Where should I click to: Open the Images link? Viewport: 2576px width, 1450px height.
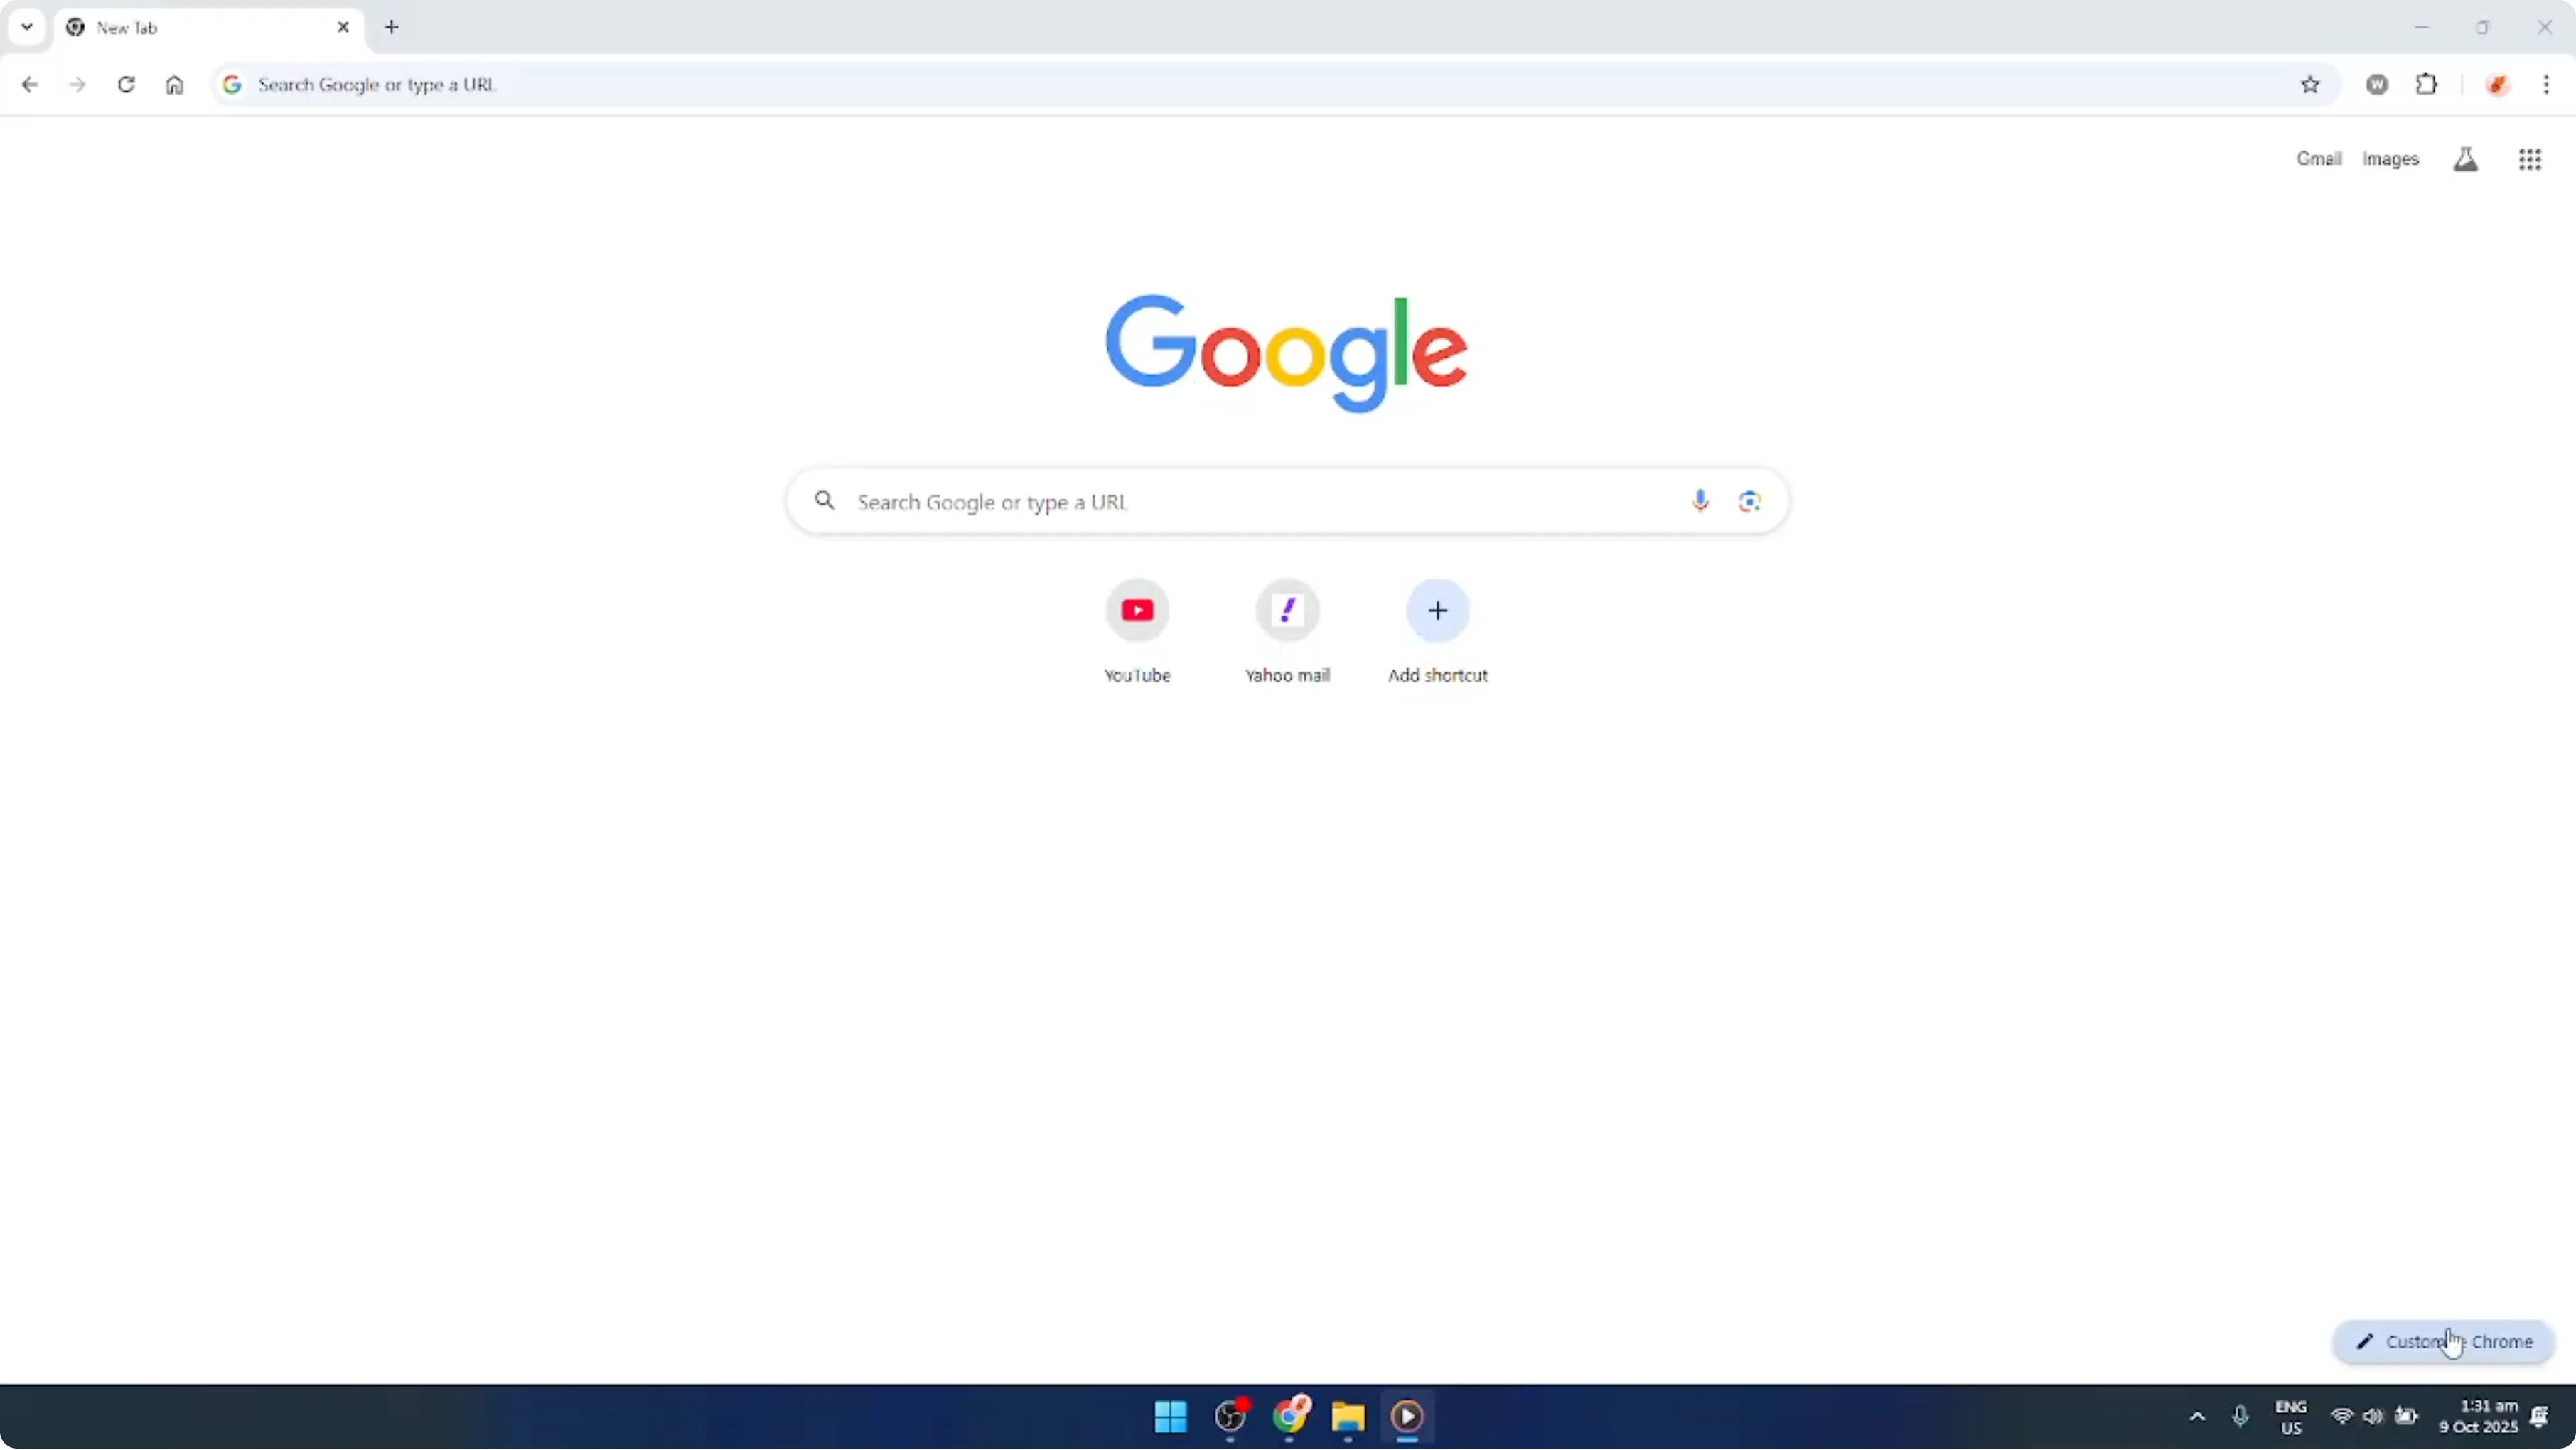click(2391, 159)
